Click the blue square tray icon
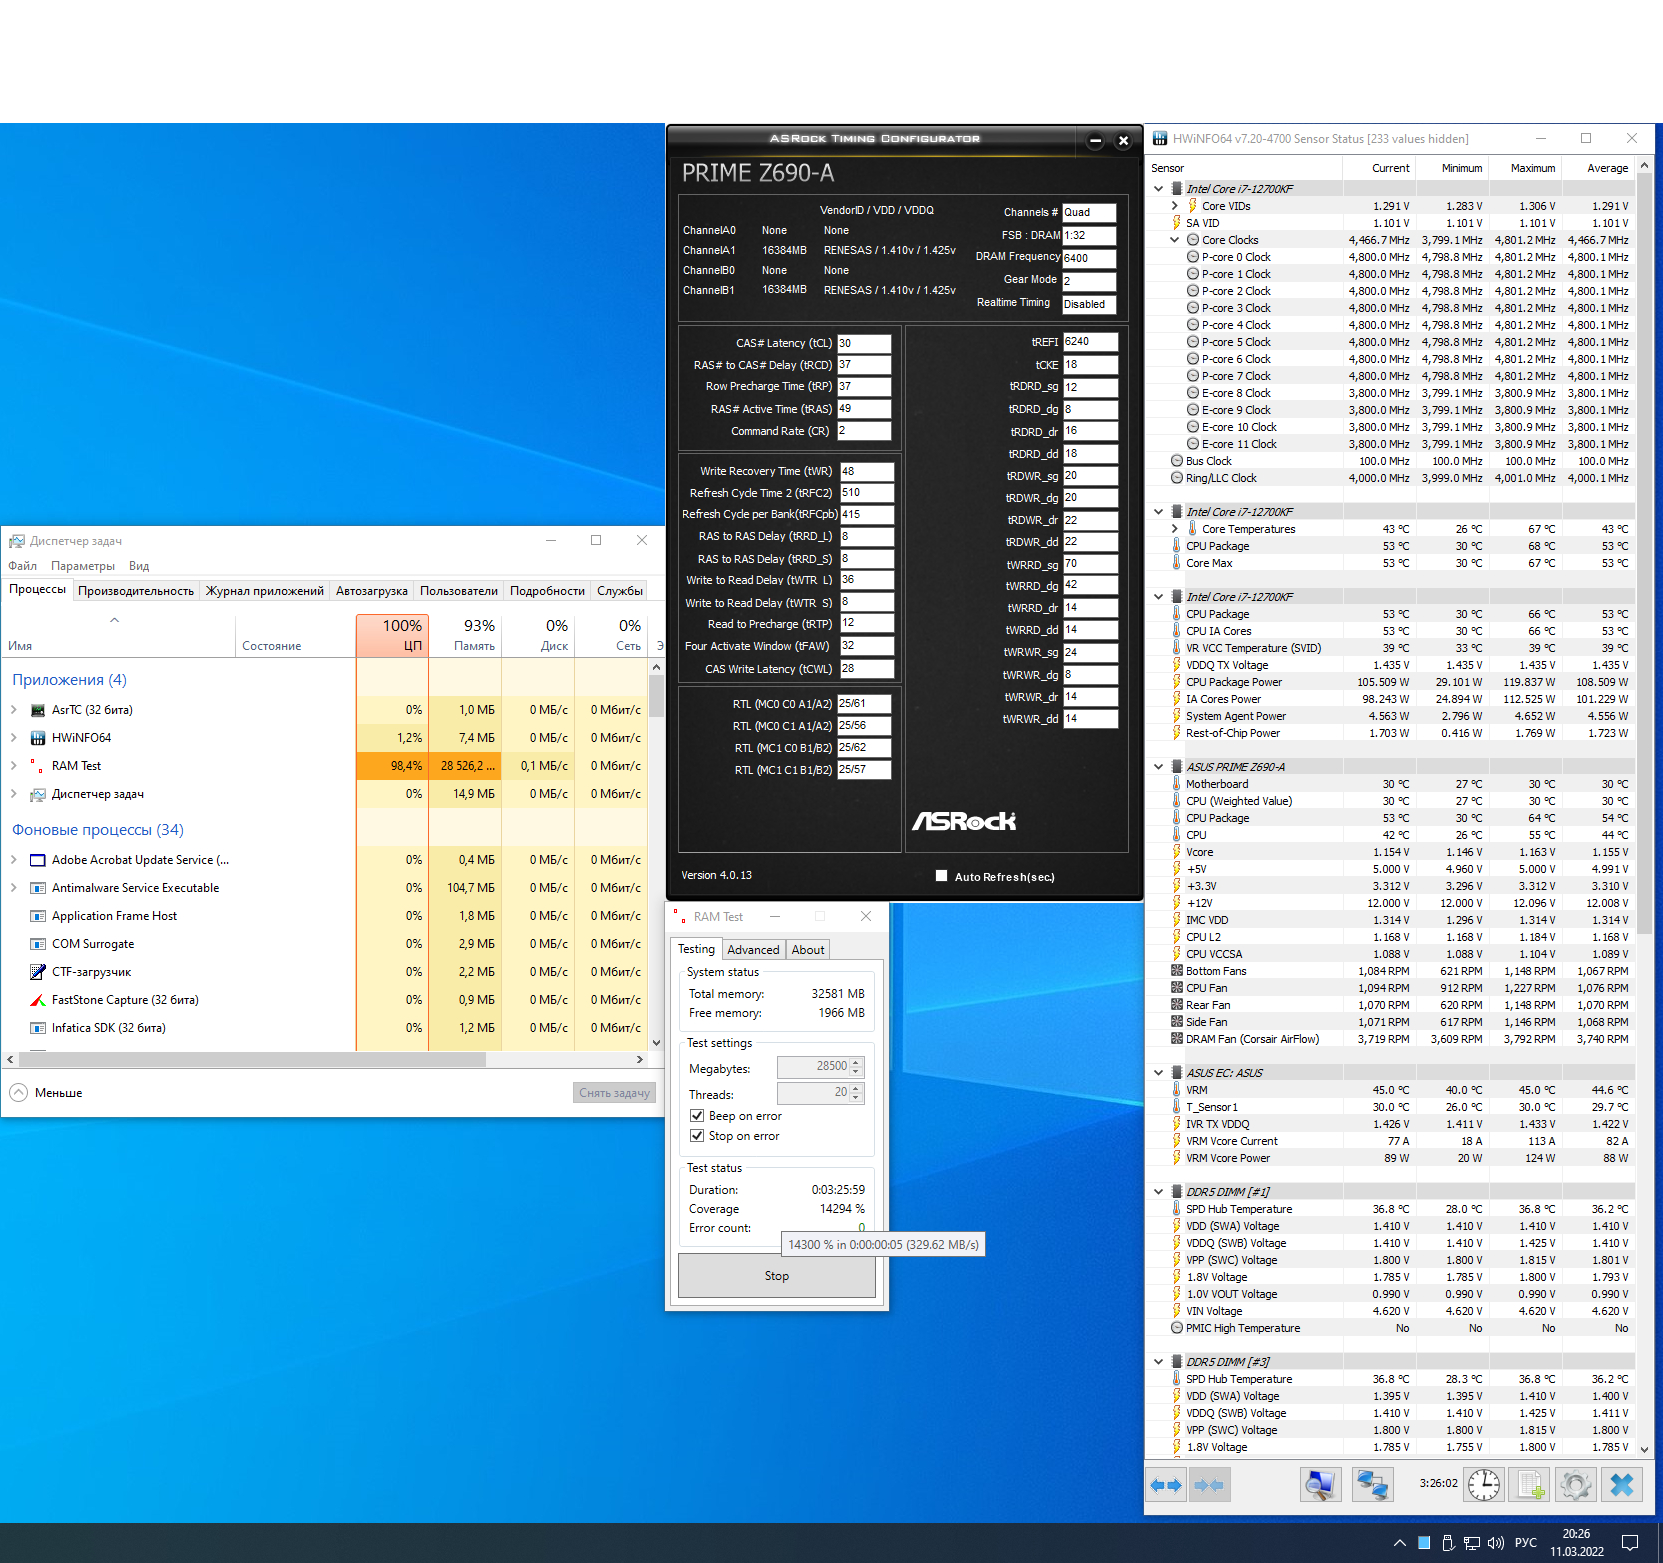 pos(1424,1543)
